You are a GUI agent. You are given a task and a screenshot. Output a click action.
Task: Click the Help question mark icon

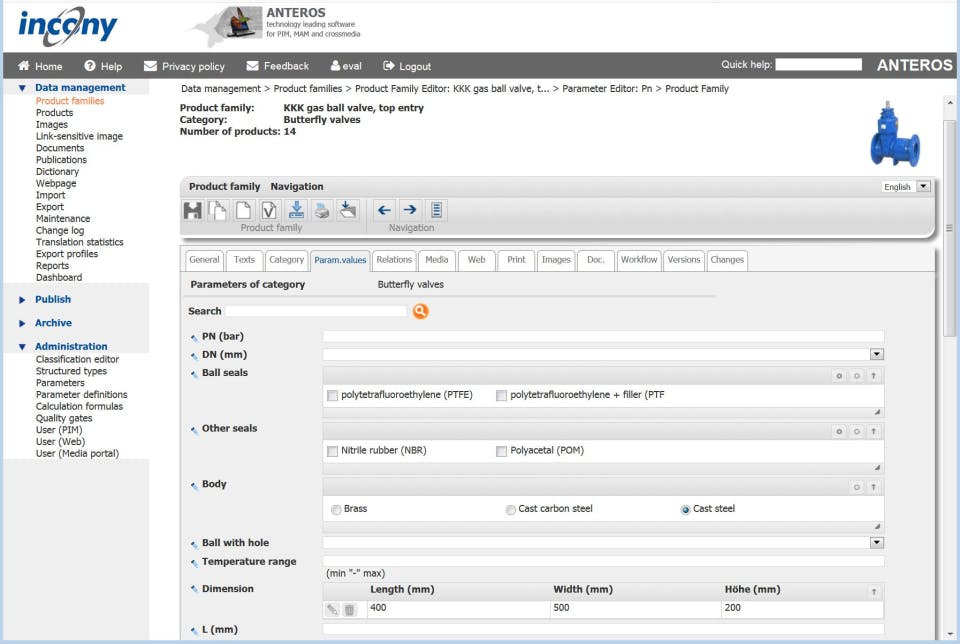90,66
